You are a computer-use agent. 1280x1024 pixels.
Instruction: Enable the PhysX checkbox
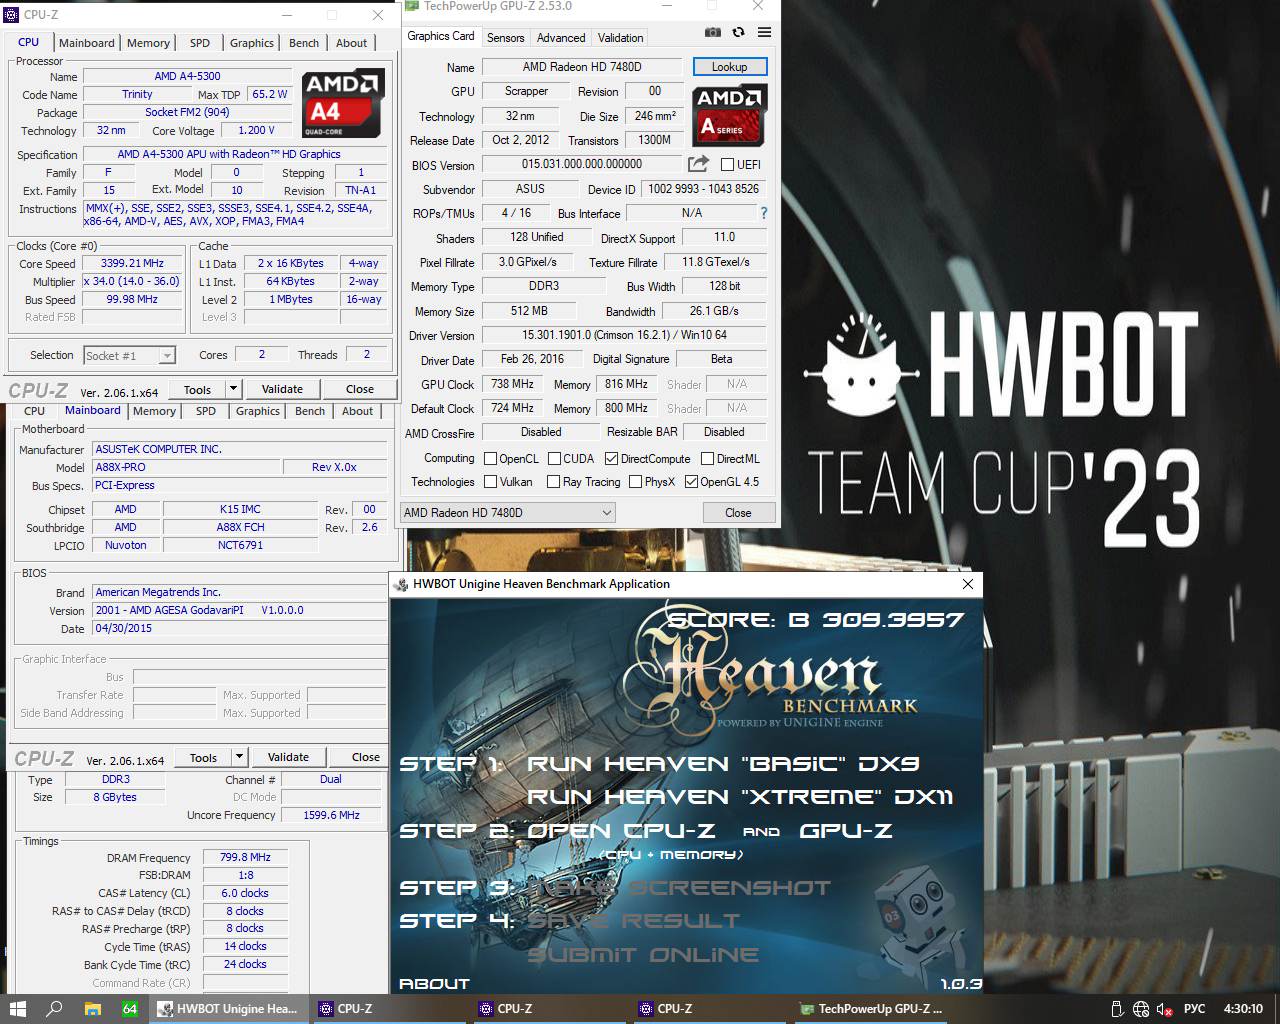tap(635, 482)
